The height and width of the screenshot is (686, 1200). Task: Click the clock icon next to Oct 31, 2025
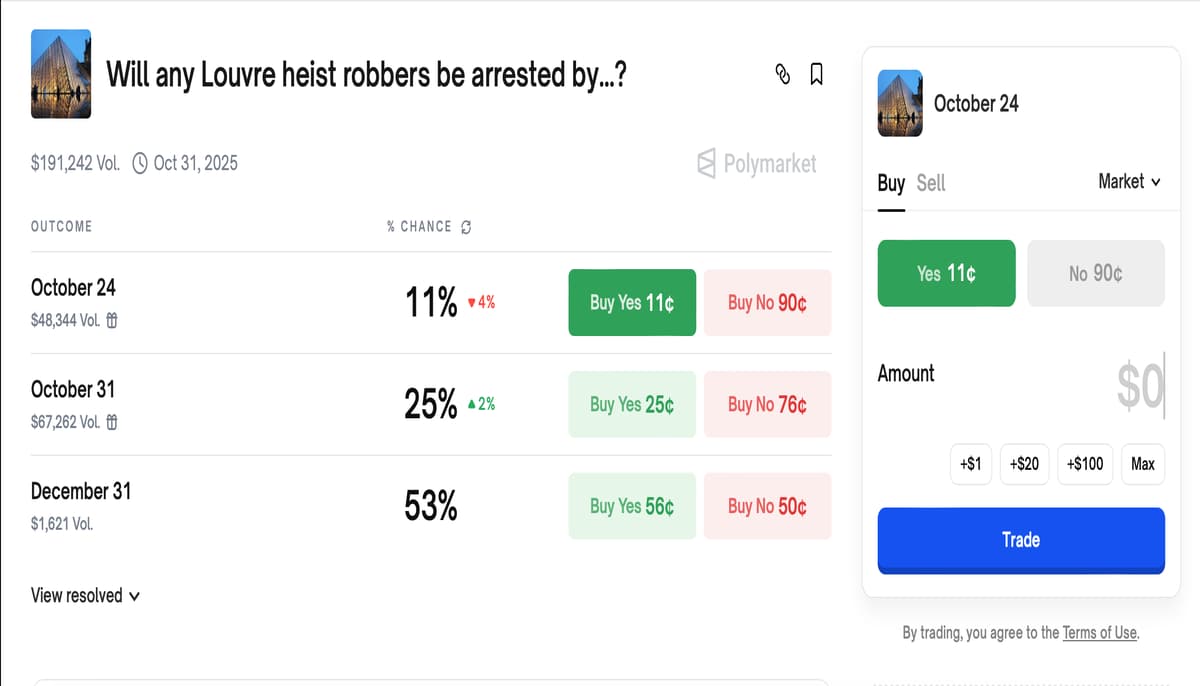tap(140, 163)
